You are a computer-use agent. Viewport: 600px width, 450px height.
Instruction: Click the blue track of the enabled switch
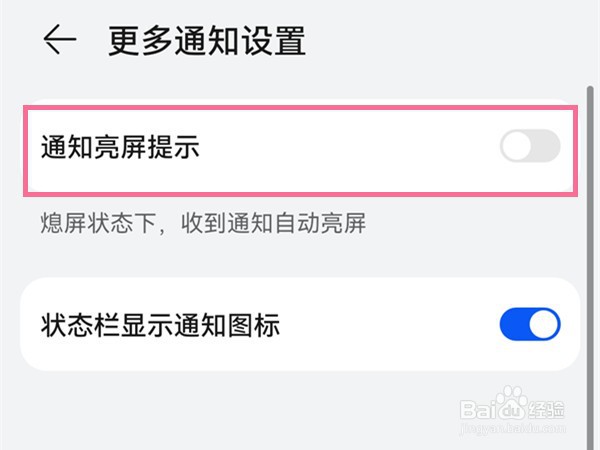[512, 325]
